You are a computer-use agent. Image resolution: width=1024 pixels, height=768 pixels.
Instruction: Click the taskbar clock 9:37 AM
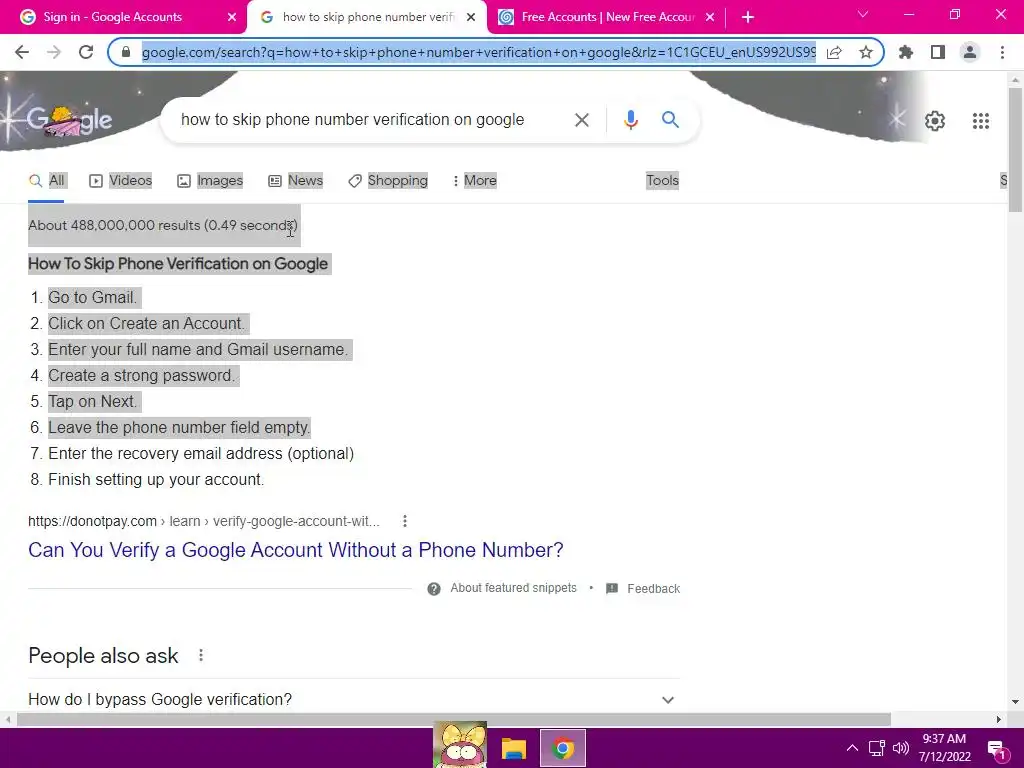pos(944,748)
